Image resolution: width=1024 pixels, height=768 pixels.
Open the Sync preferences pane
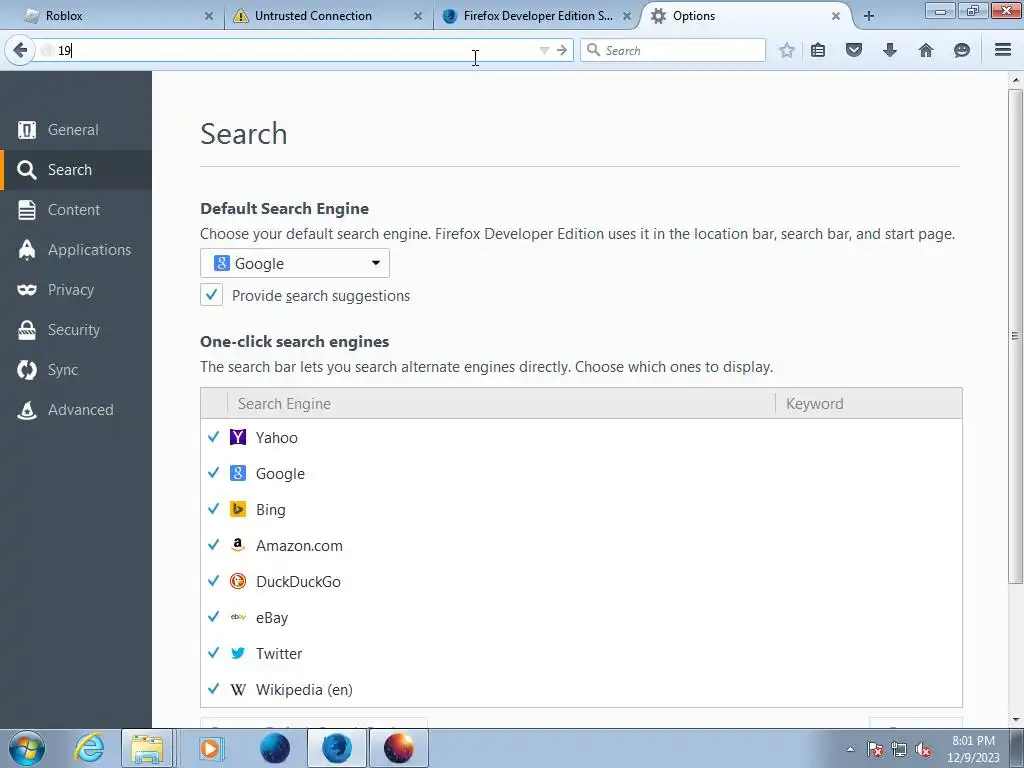(x=76, y=370)
